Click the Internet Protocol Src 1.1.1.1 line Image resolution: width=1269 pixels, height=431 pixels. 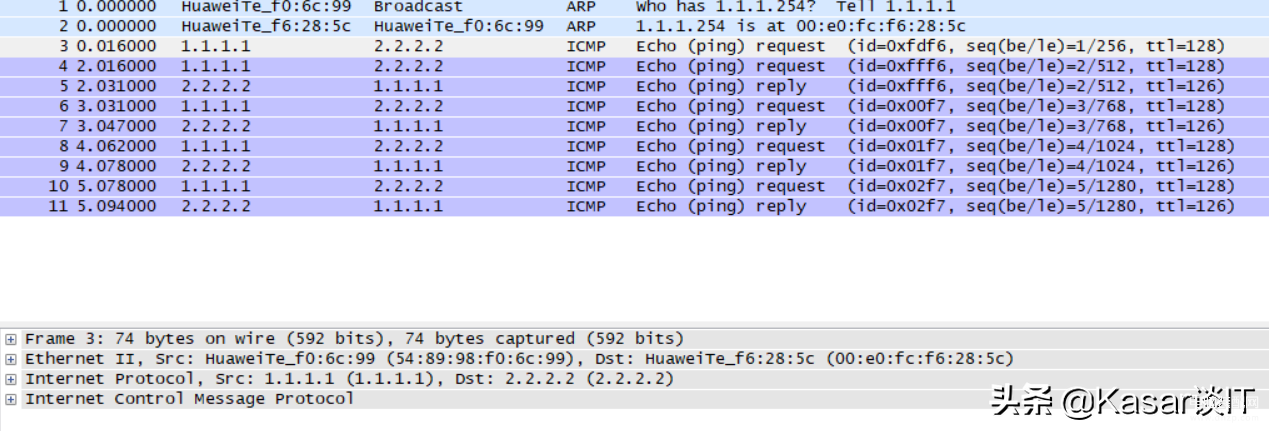click(x=349, y=379)
